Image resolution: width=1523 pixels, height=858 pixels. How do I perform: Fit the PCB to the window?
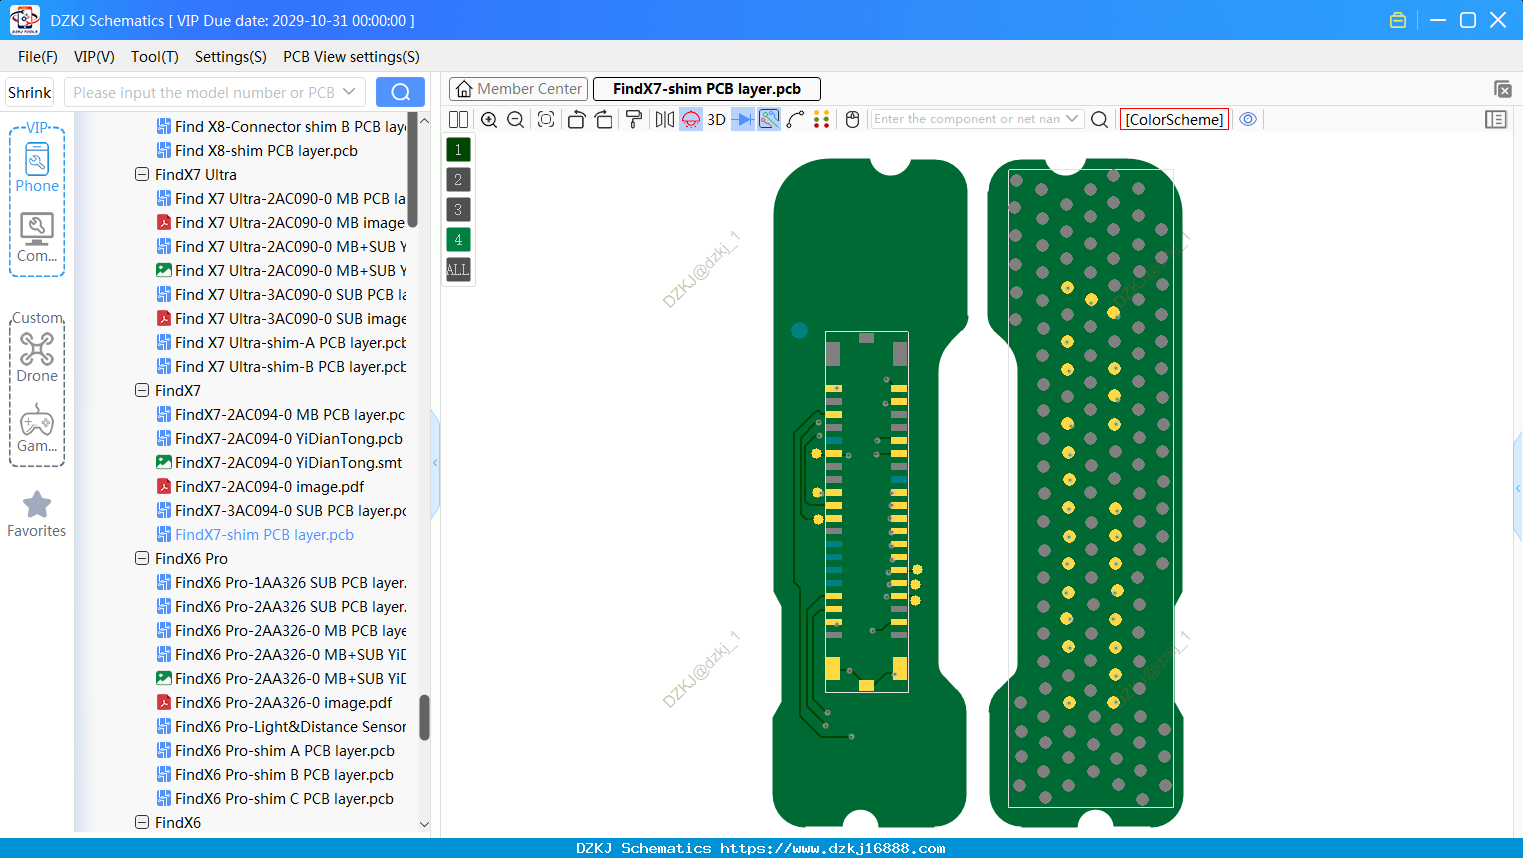(546, 119)
